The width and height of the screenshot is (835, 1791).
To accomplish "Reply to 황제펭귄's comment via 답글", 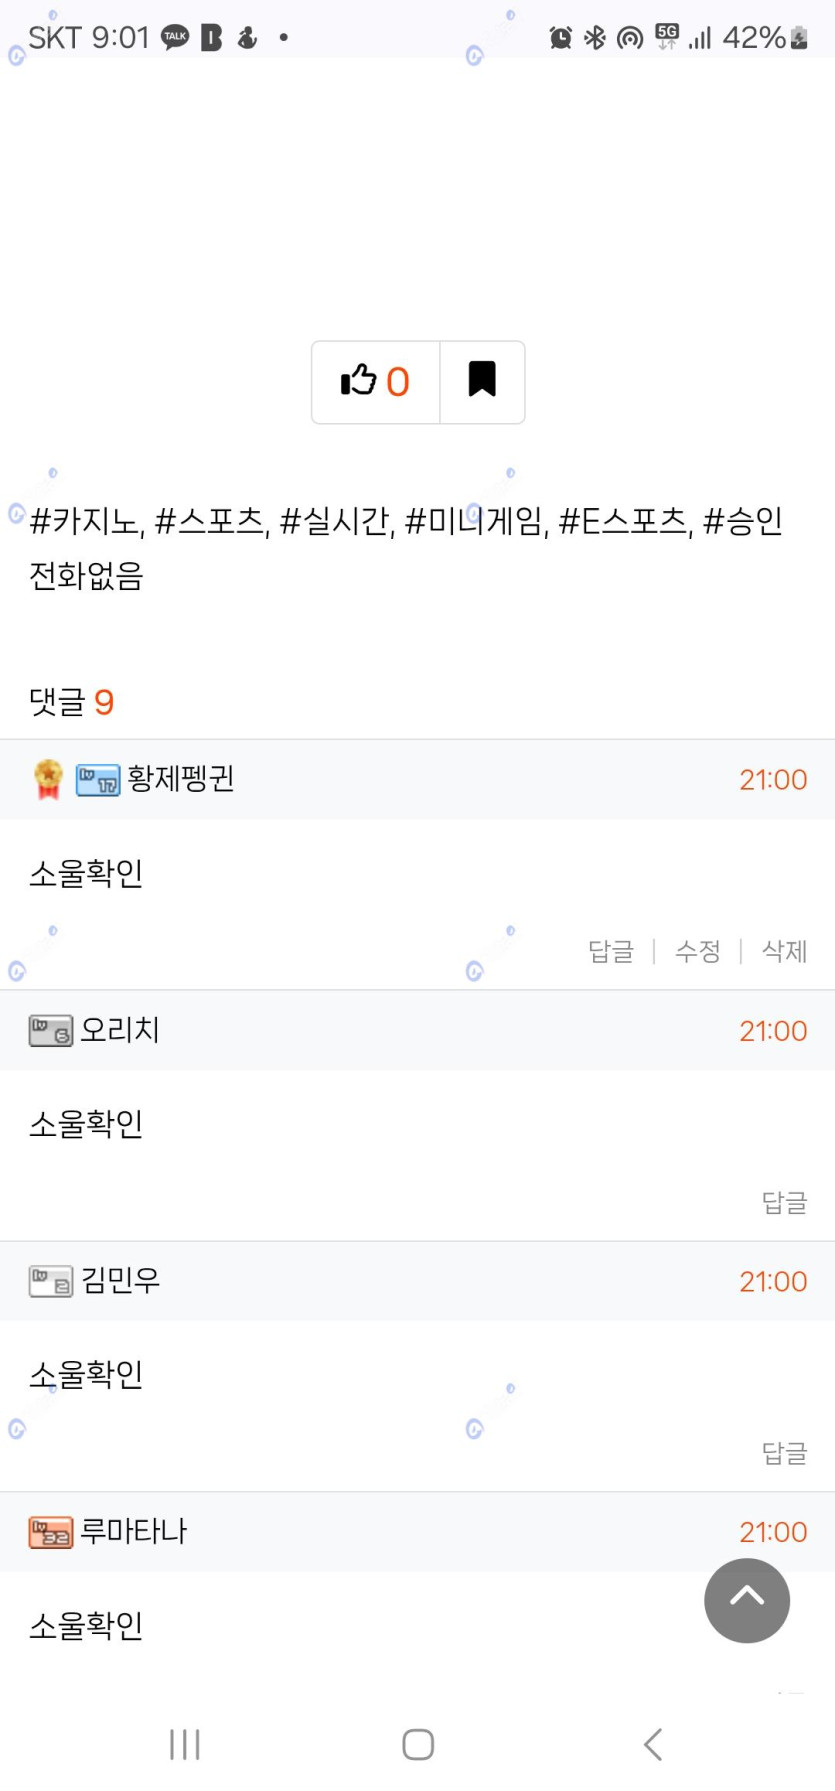I will (x=610, y=951).
